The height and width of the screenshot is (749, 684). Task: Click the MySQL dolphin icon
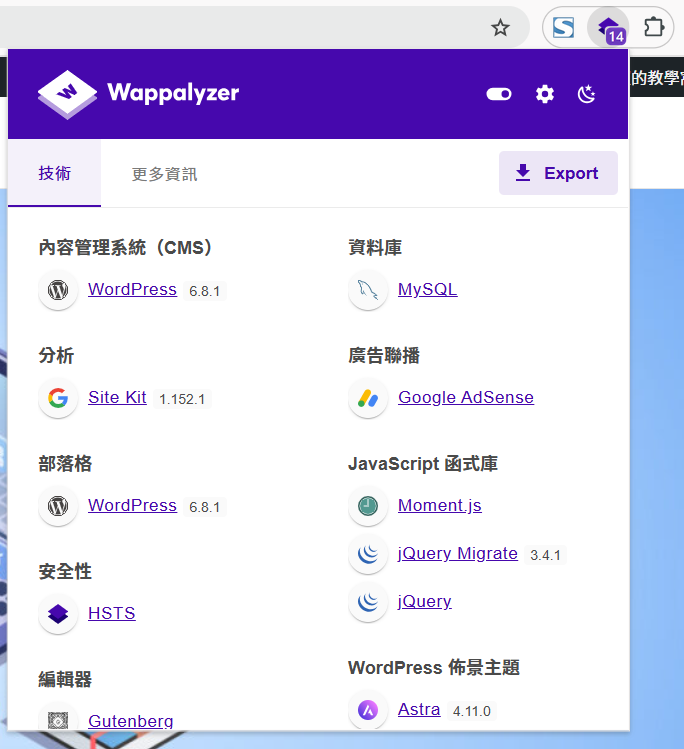pyautogui.click(x=368, y=290)
